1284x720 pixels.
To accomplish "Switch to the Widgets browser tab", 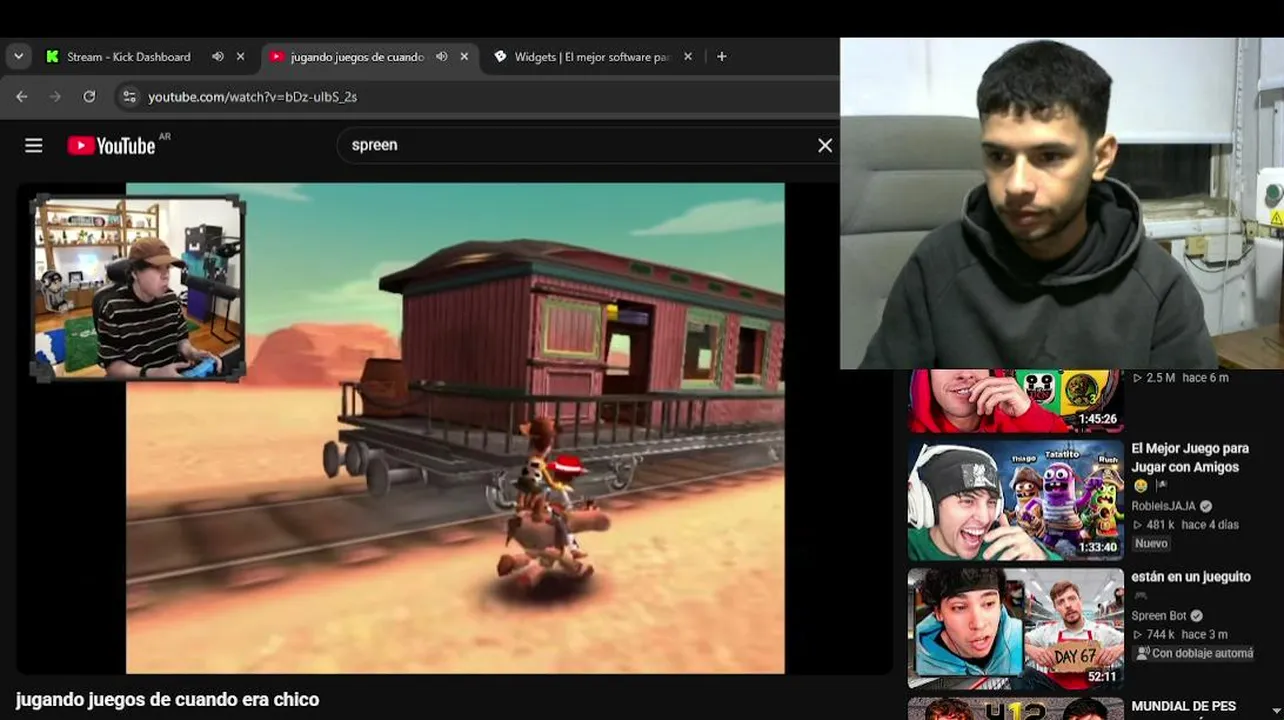I will (x=594, y=57).
